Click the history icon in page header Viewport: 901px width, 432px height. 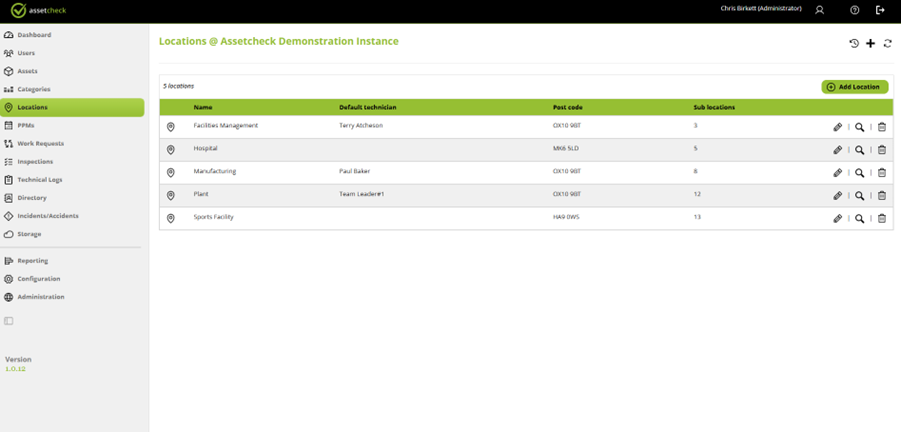click(x=854, y=44)
